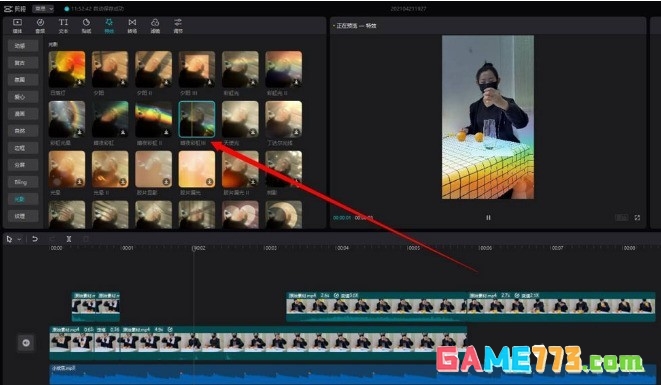Choose the timeline selection pointer tool
Image resolution: width=661 pixels, height=385 pixels.
click(9, 239)
